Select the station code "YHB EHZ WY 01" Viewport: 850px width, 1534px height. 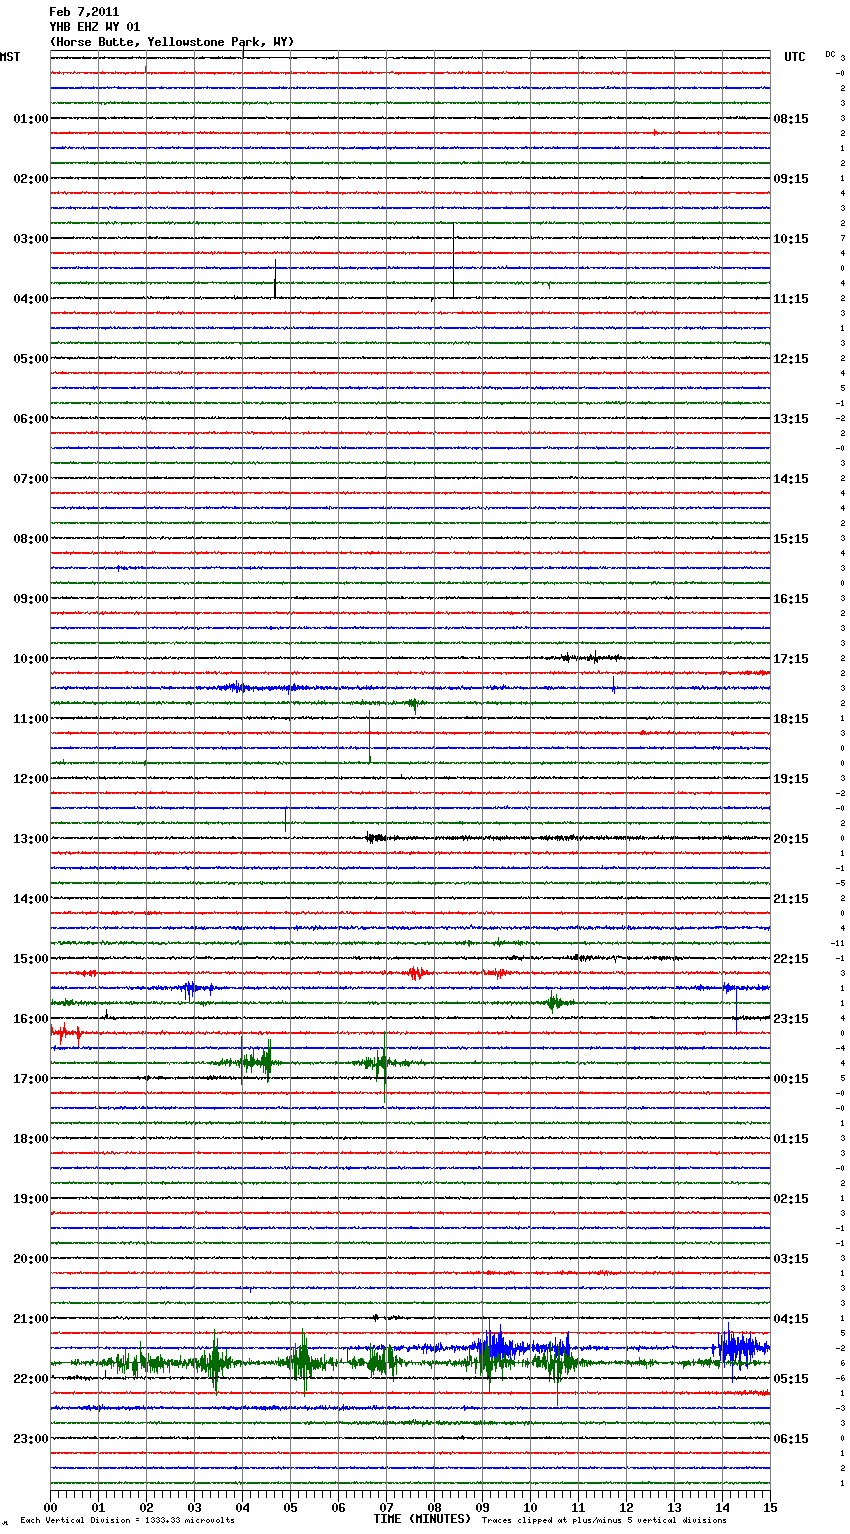[95, 27]
